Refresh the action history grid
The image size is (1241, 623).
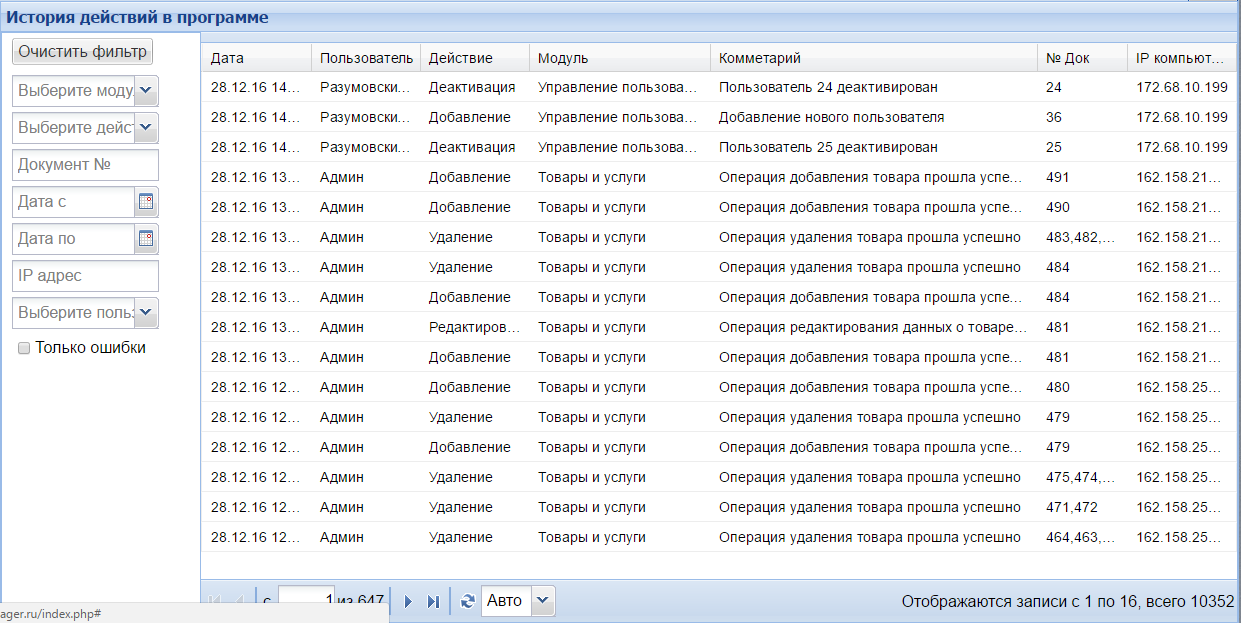click(467, 601)
